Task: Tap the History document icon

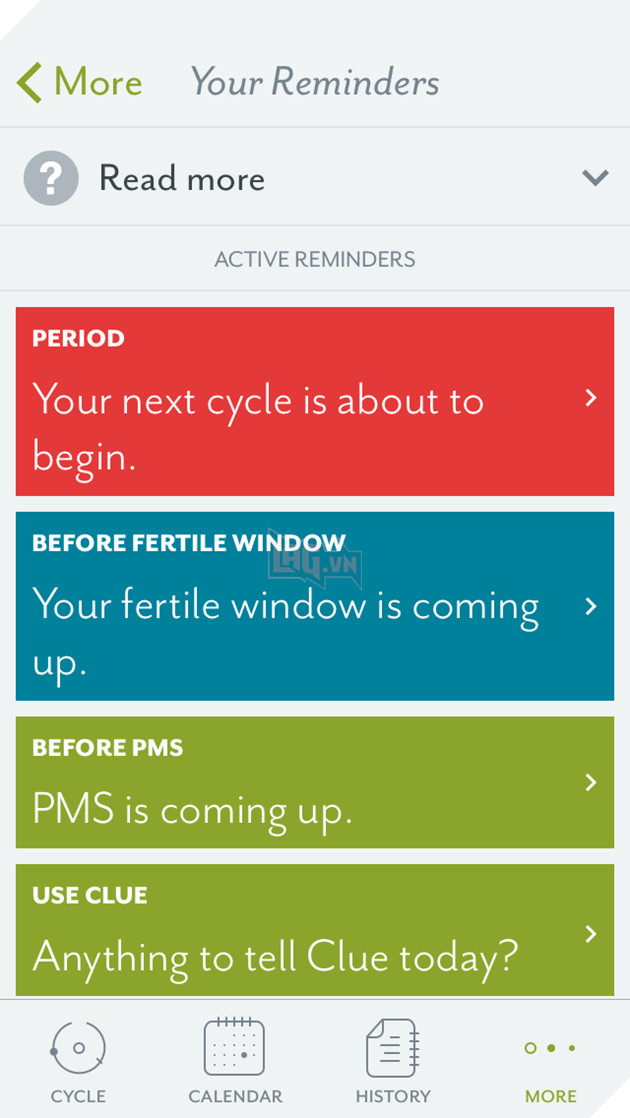Action: [x=392, y=1048]
